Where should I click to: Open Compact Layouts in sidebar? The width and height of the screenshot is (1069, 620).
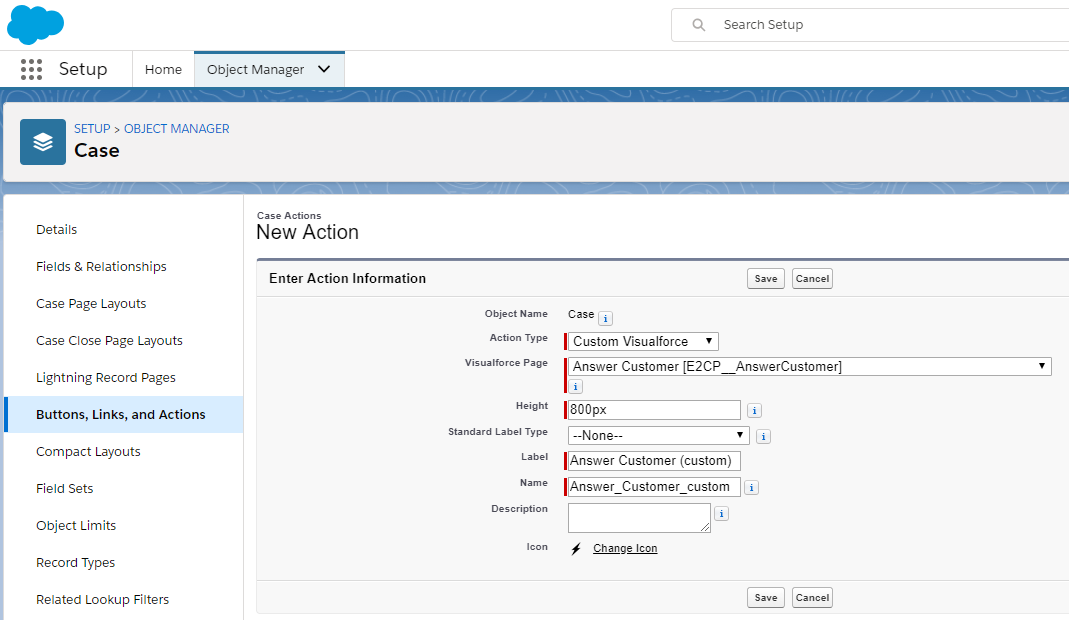pos(89,452)
